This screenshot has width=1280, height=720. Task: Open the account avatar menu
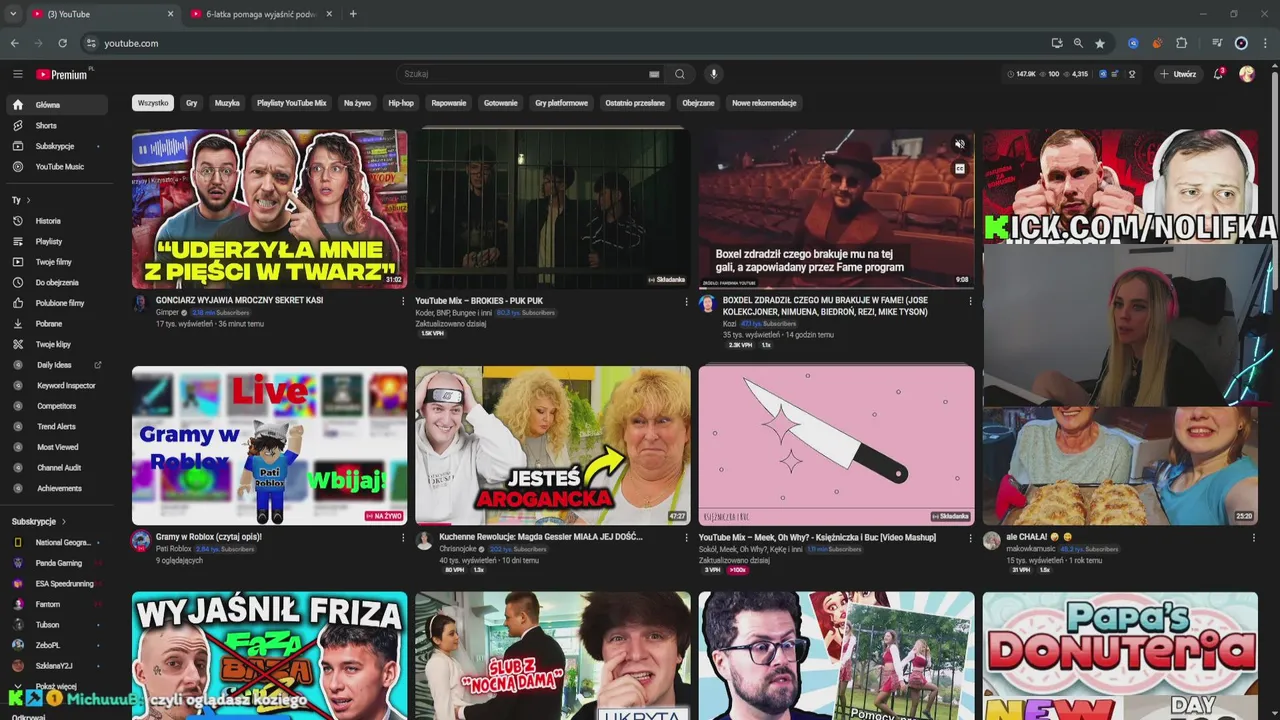pyautogui.click(x=1247, y=74)
